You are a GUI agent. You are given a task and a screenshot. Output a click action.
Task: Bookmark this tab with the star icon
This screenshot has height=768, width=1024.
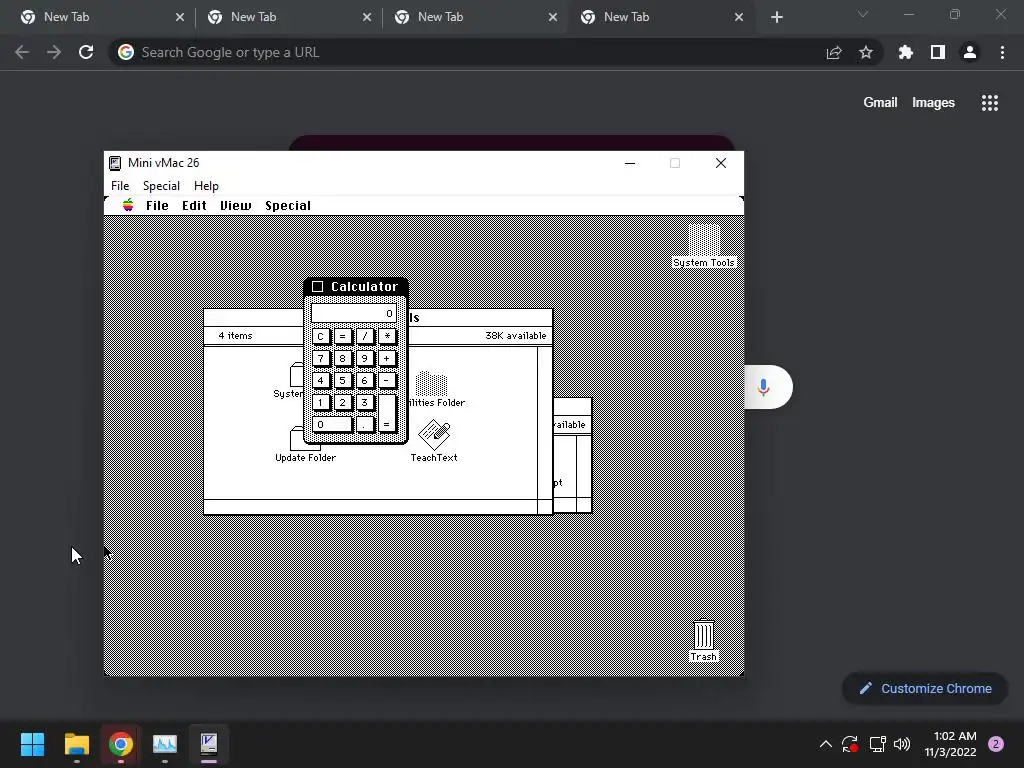(x=866, y=52)
